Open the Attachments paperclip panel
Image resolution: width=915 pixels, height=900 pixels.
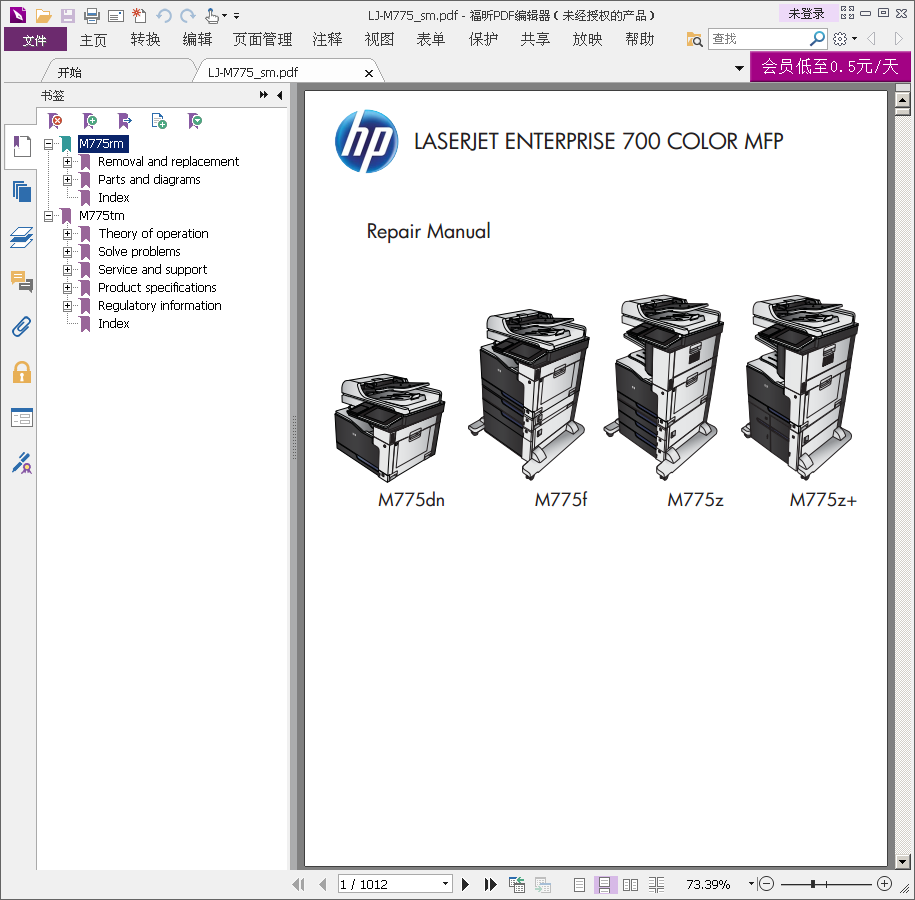[x=22, y=327]
